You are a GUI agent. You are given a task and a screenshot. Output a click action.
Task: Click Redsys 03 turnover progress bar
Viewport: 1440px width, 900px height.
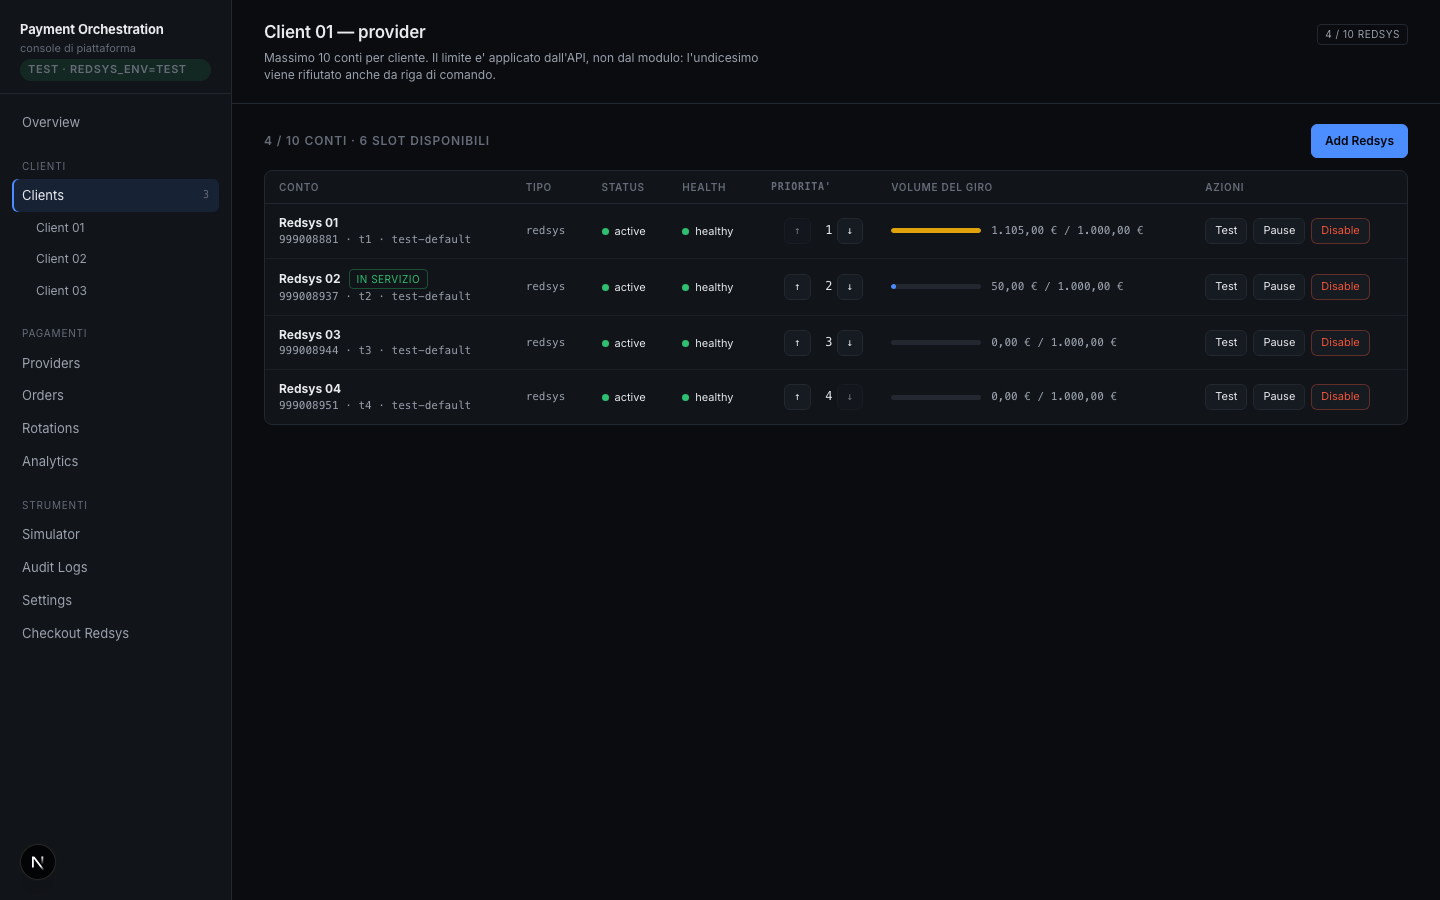pos(936,343)
